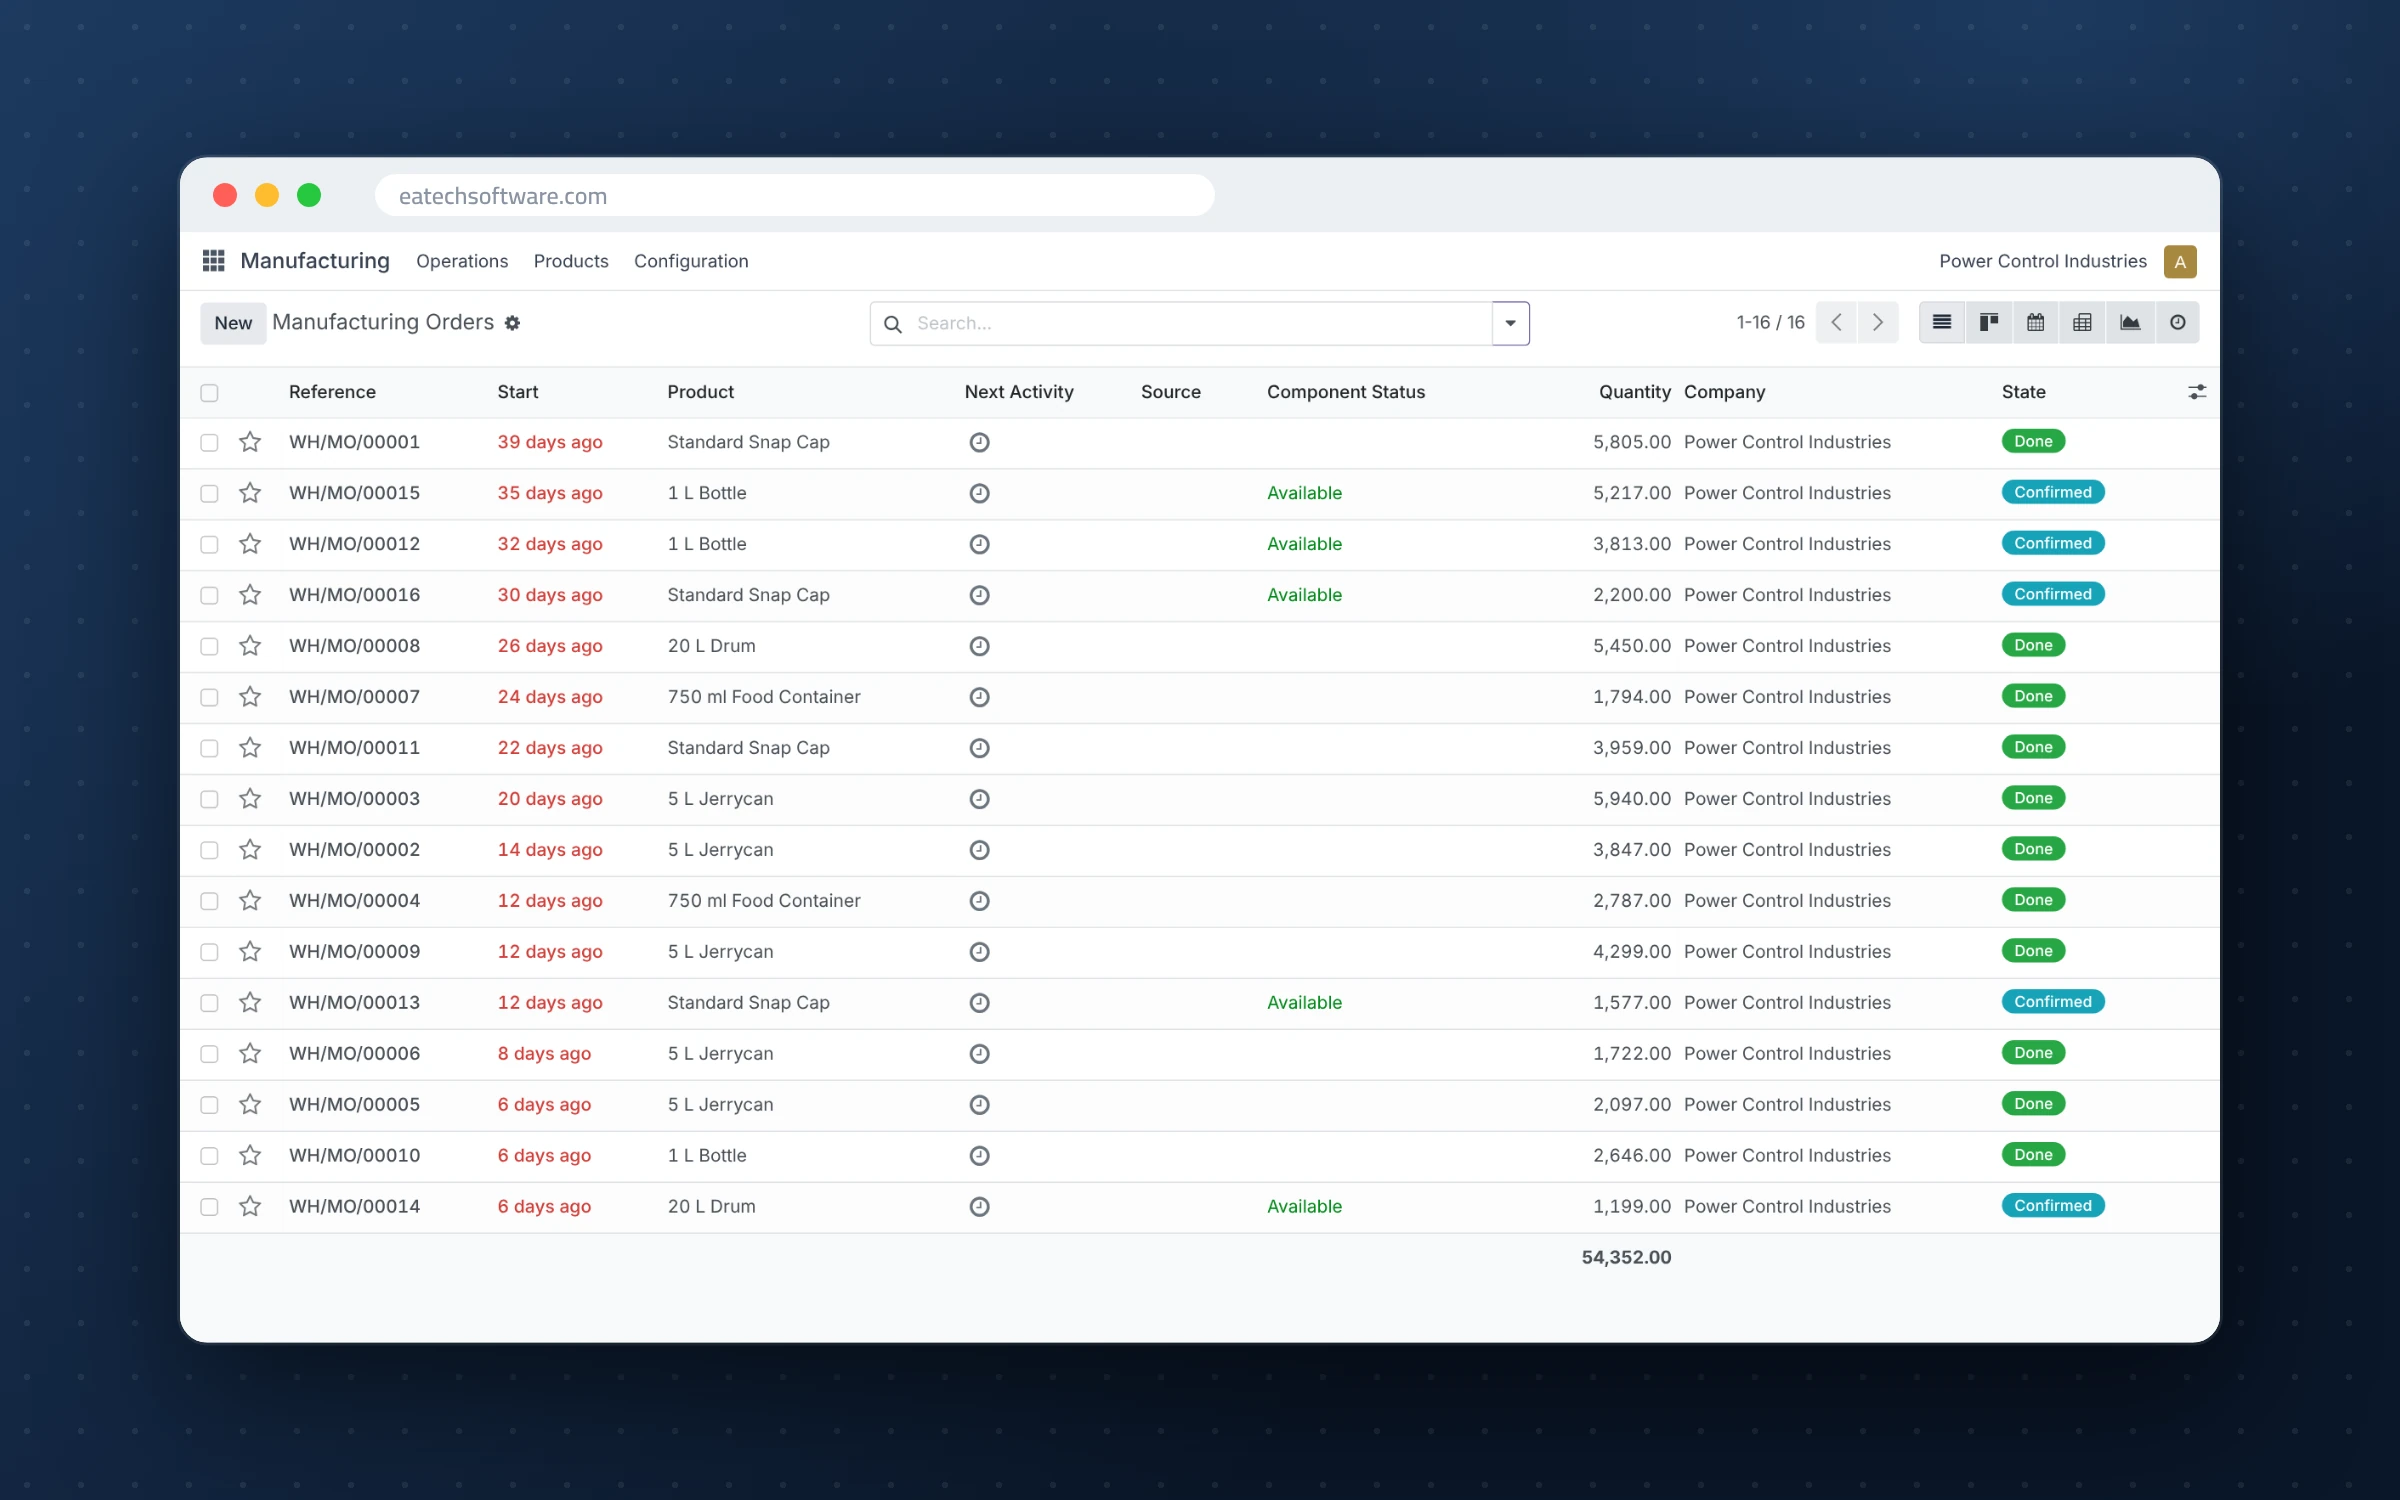Viewport: 2400px width, 1500px height.
Task: Open activity clock for WH/MO/00012
Action: (x=980, y=544)
